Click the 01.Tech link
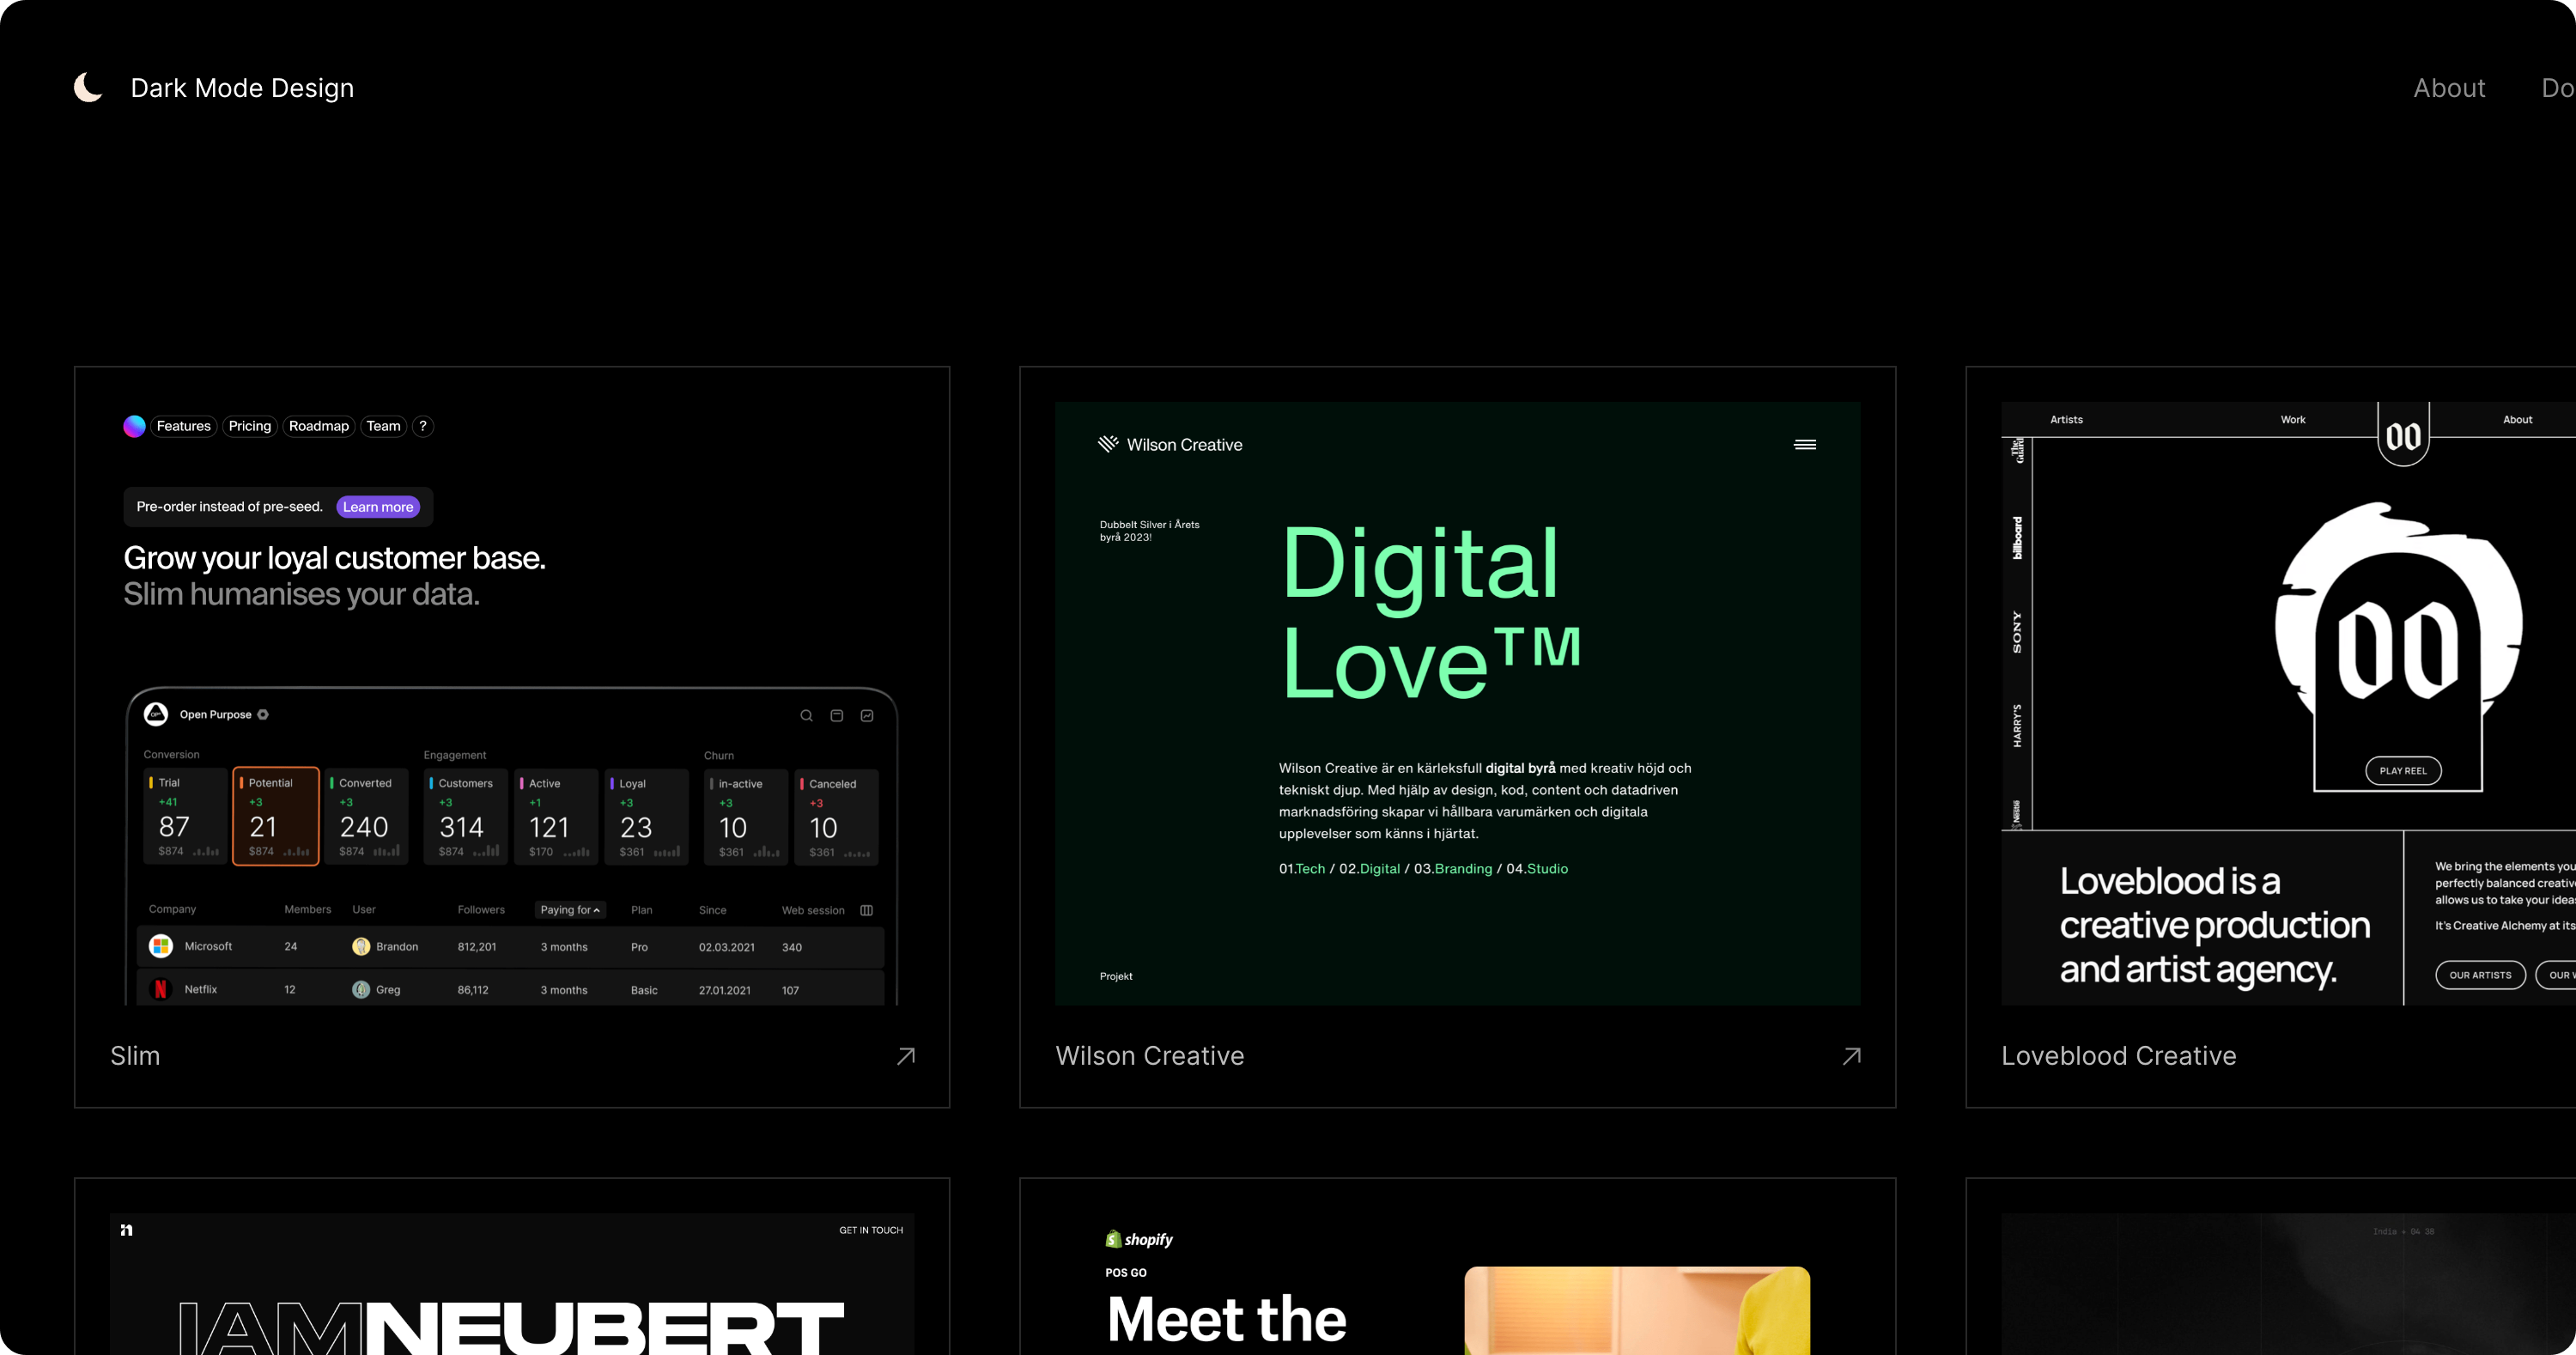The image size is (2576, 1355). (1302, 869)
